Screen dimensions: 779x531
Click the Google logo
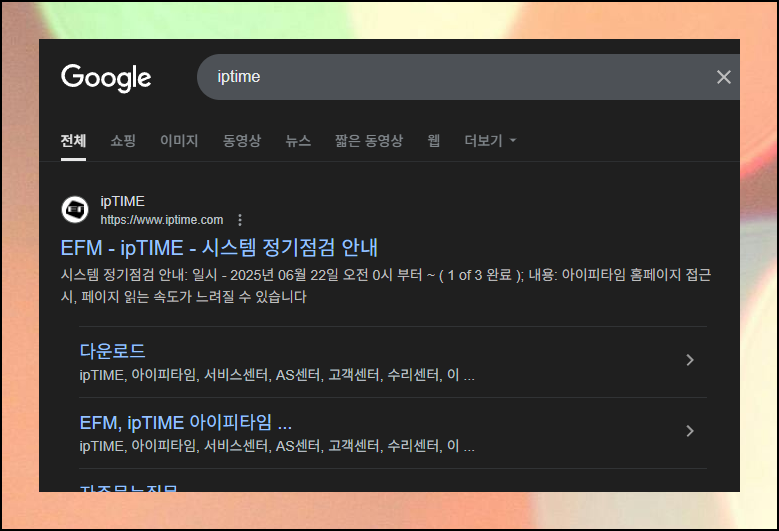pyautogui.click(x=106, y=77)
